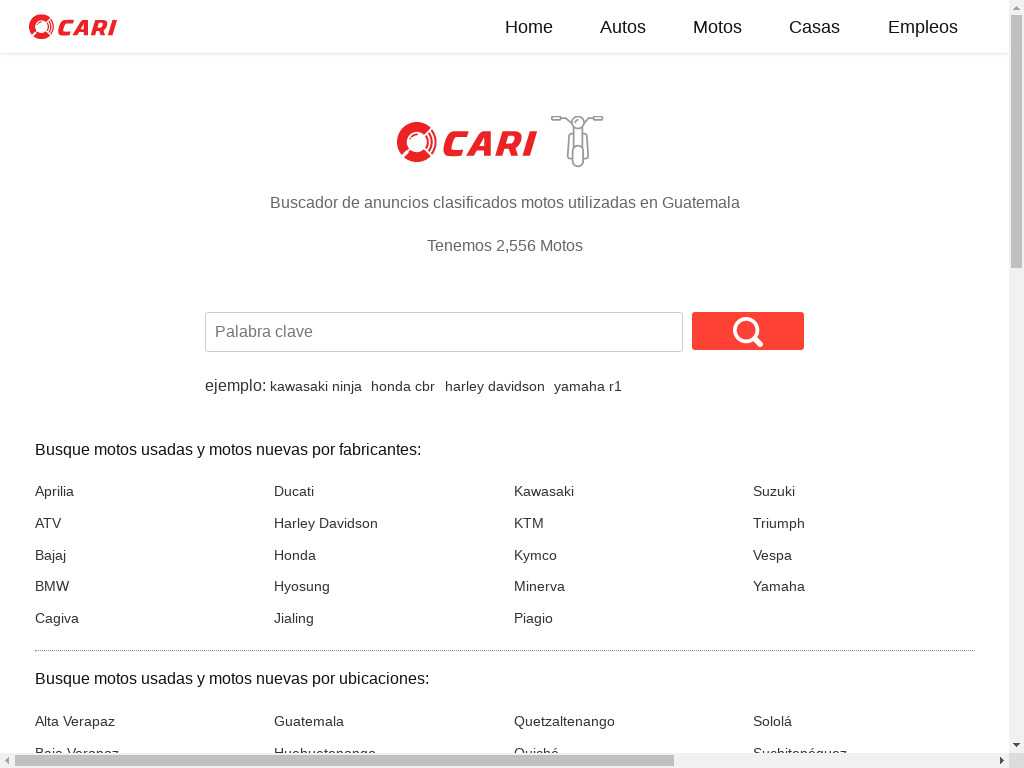Try the honda cbr example search
Viewport: 1024px width, 768px height.
point(402,387)
